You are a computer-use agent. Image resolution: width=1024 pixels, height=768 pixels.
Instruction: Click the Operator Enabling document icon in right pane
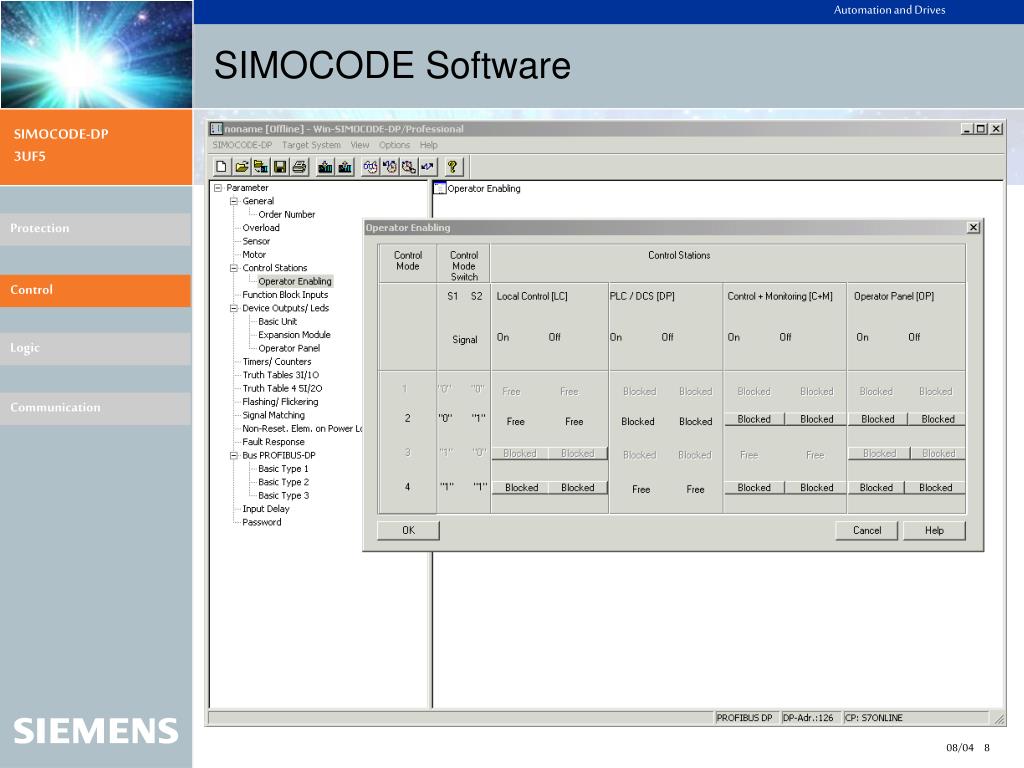440,188
